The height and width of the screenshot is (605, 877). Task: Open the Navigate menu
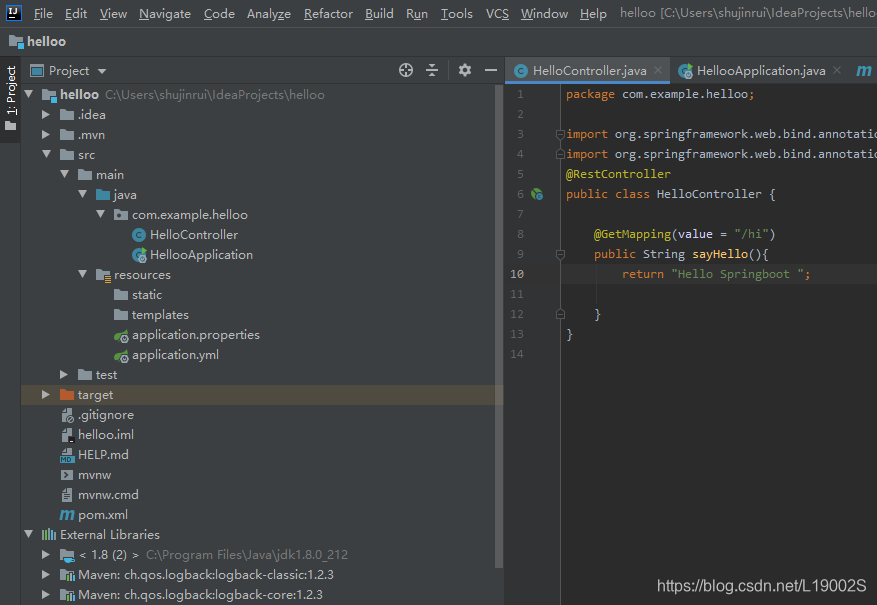click(x=165, y=13)
